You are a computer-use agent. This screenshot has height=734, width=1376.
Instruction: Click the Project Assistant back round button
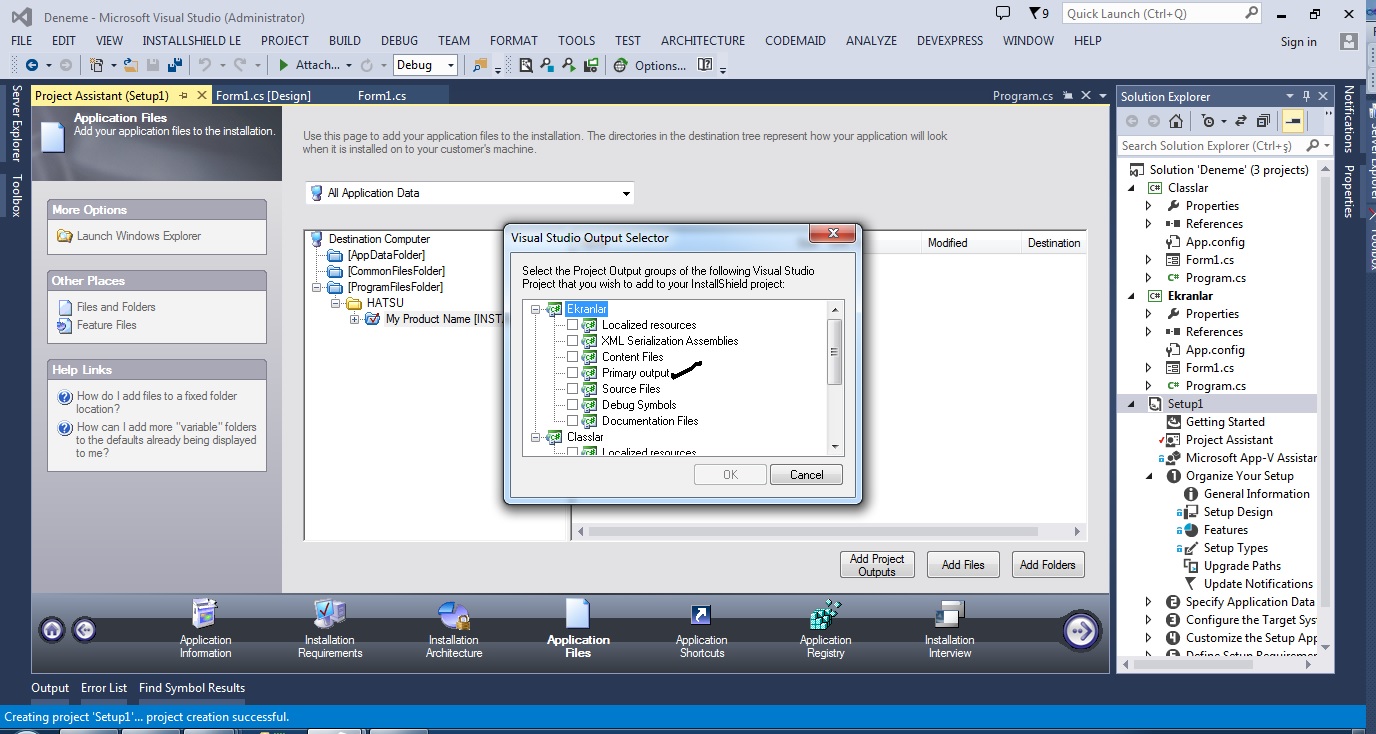point(84,629)
